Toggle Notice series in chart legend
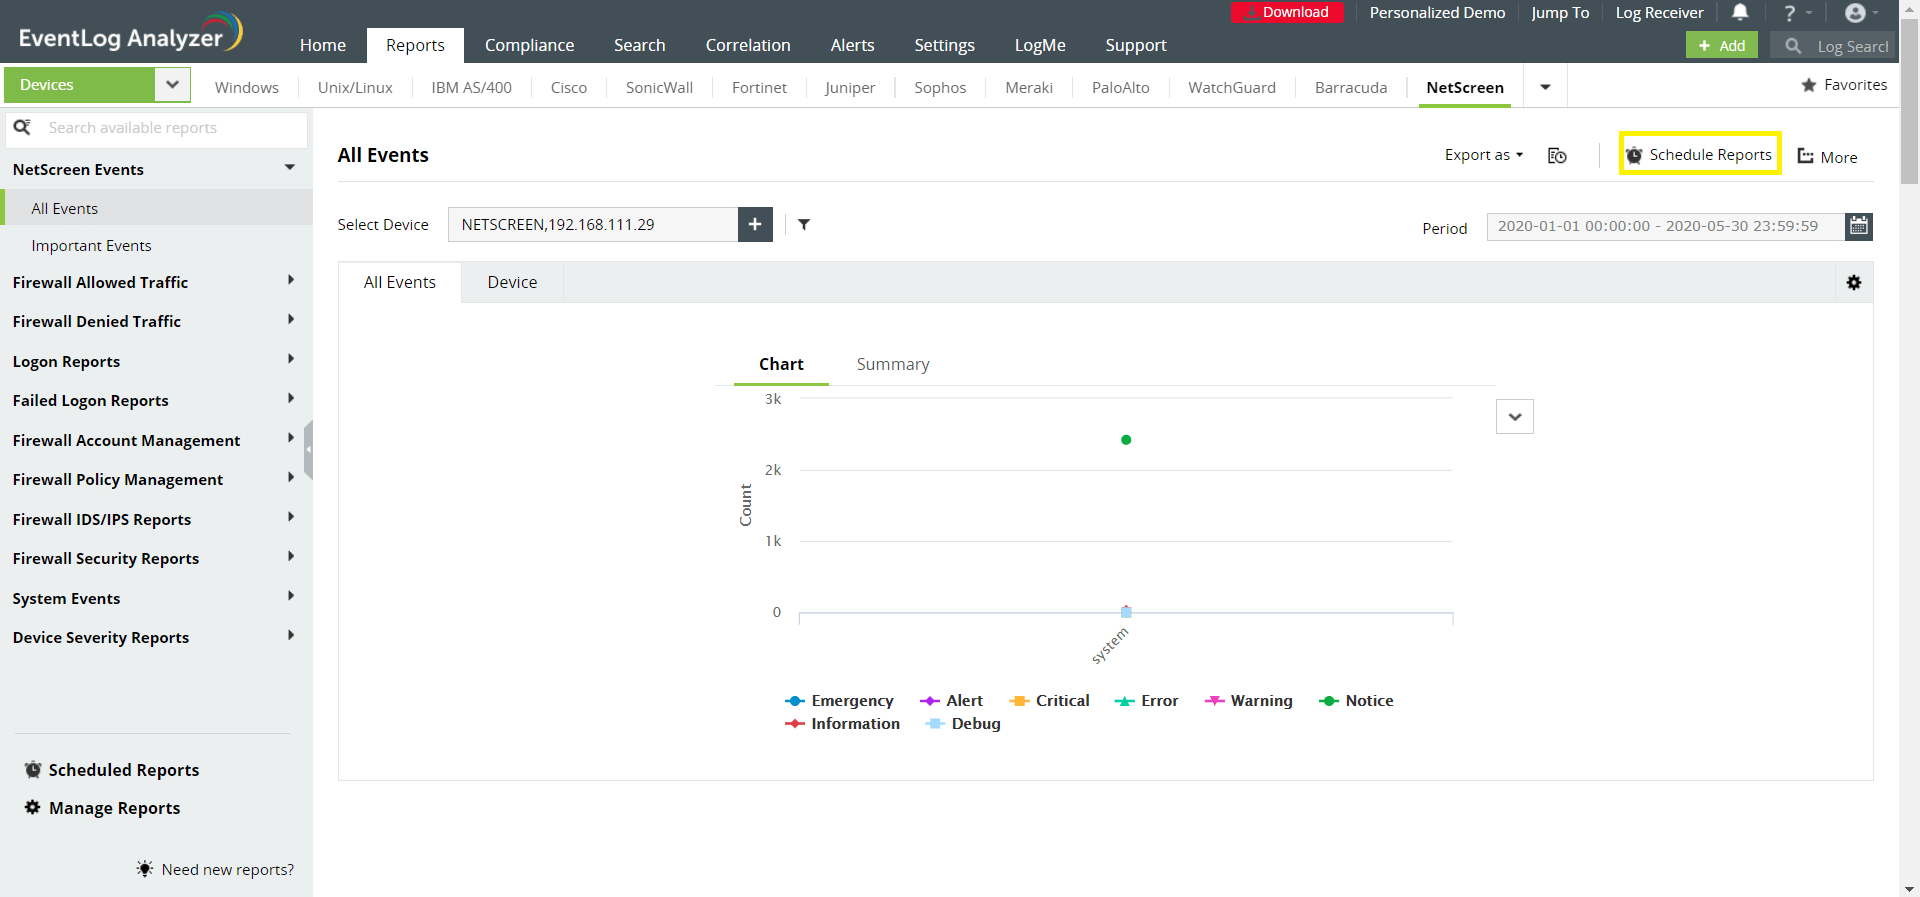1920x897 pixels. pos(1356,701)
